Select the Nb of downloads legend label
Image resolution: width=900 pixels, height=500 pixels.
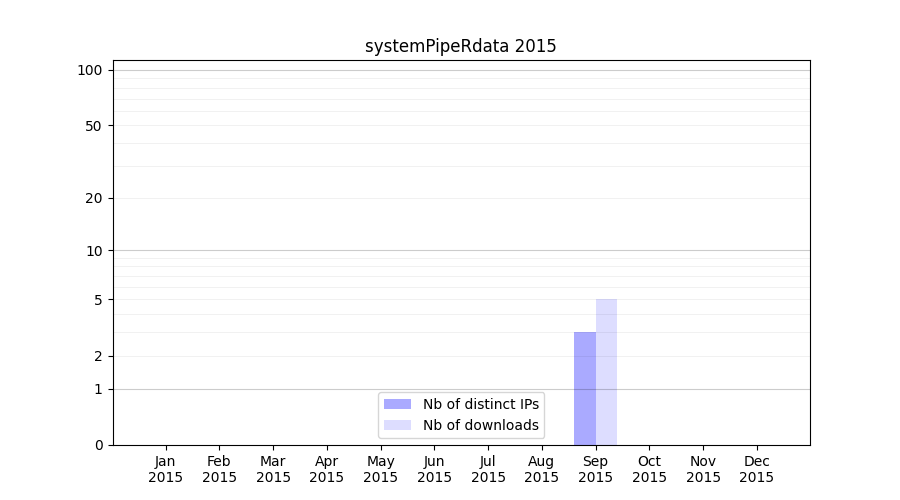click(x=480, y=425)
